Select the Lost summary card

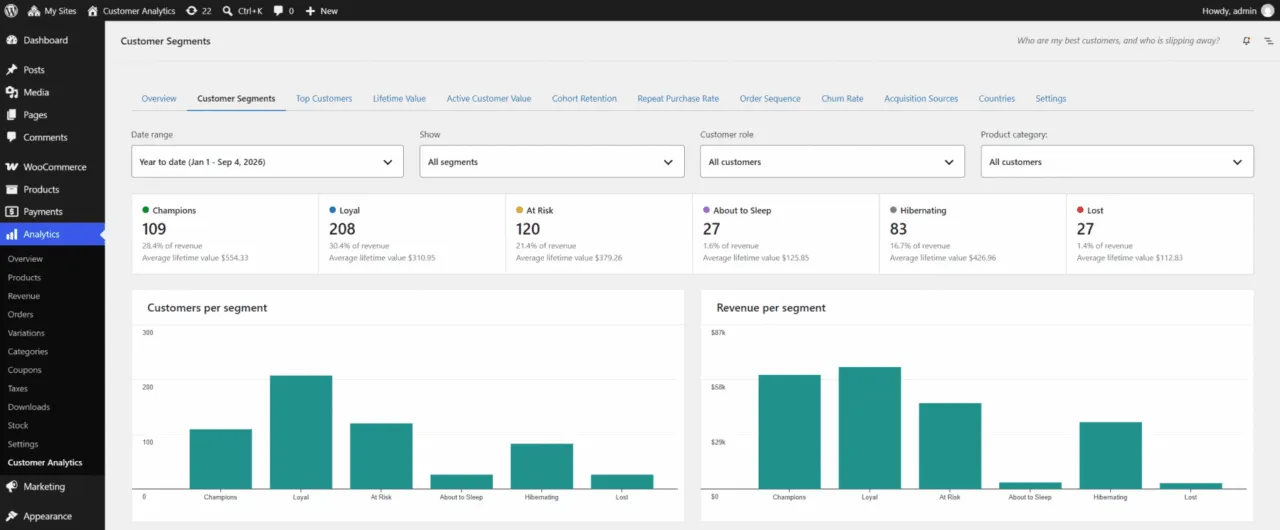pos(1160,234)
